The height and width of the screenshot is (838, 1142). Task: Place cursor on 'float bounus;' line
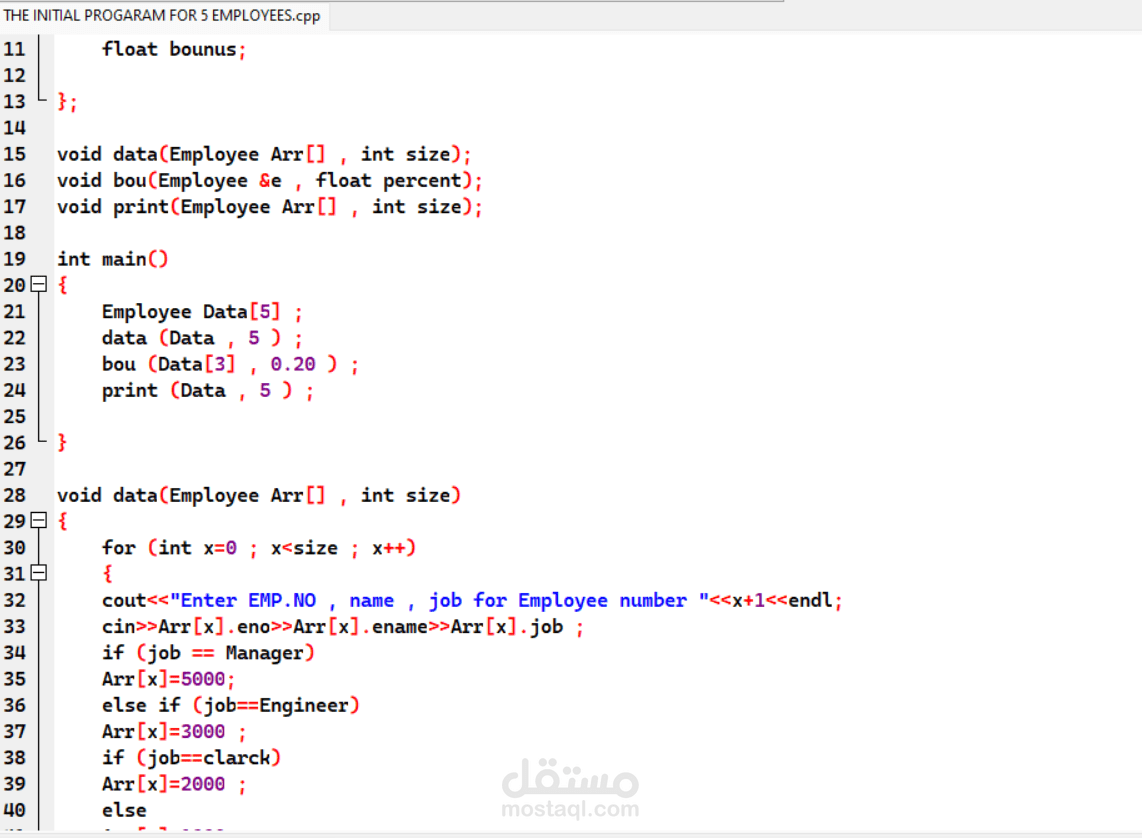click(174, 50)
